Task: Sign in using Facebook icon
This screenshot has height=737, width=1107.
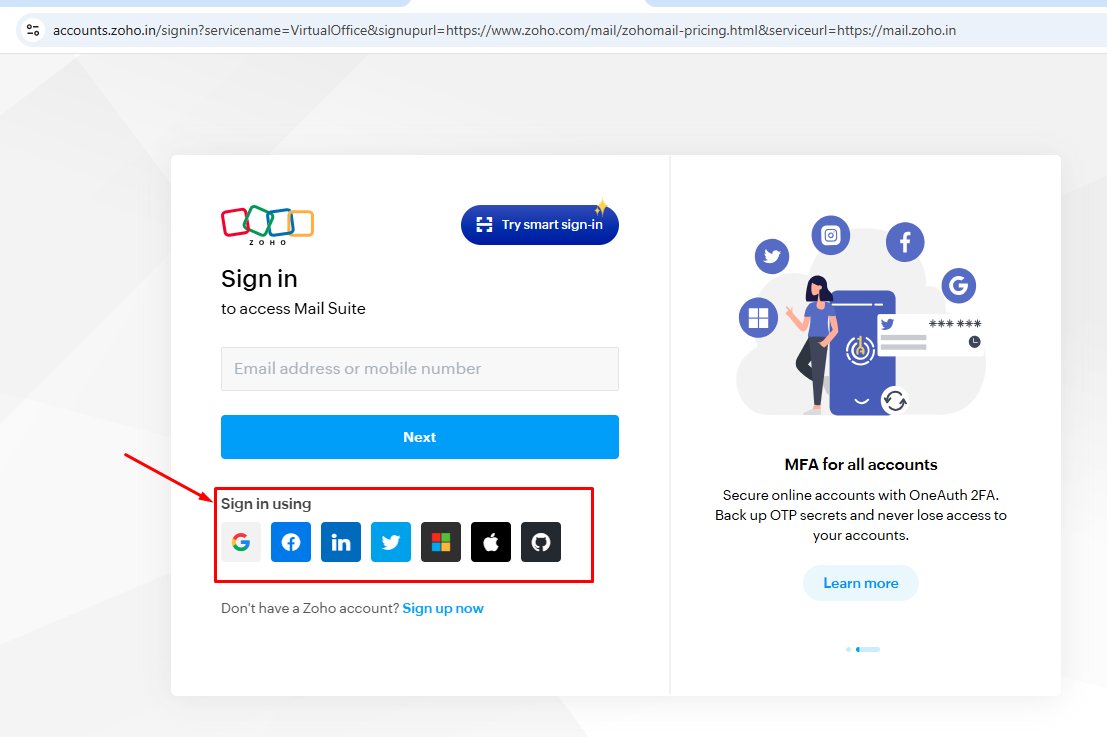Action: click(x=291, y=542)
